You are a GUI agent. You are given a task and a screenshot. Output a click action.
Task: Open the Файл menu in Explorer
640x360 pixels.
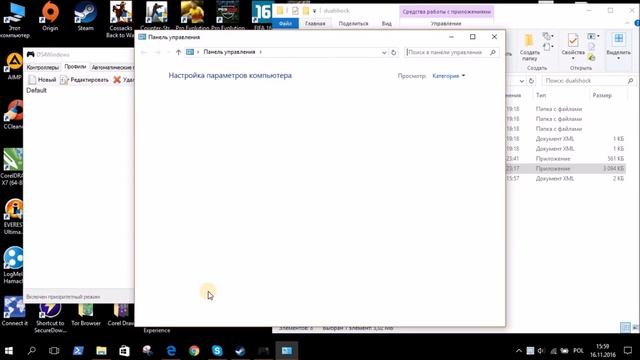click(285, 24)
